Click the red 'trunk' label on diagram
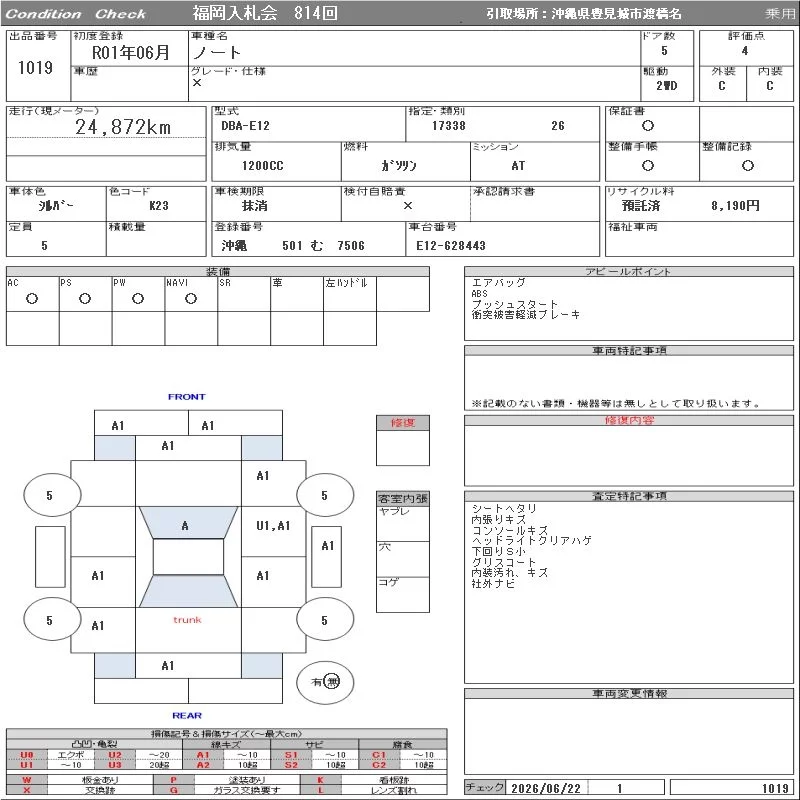Screen dimensions: 800x800 pyautogui.click(x=187, y=620)
